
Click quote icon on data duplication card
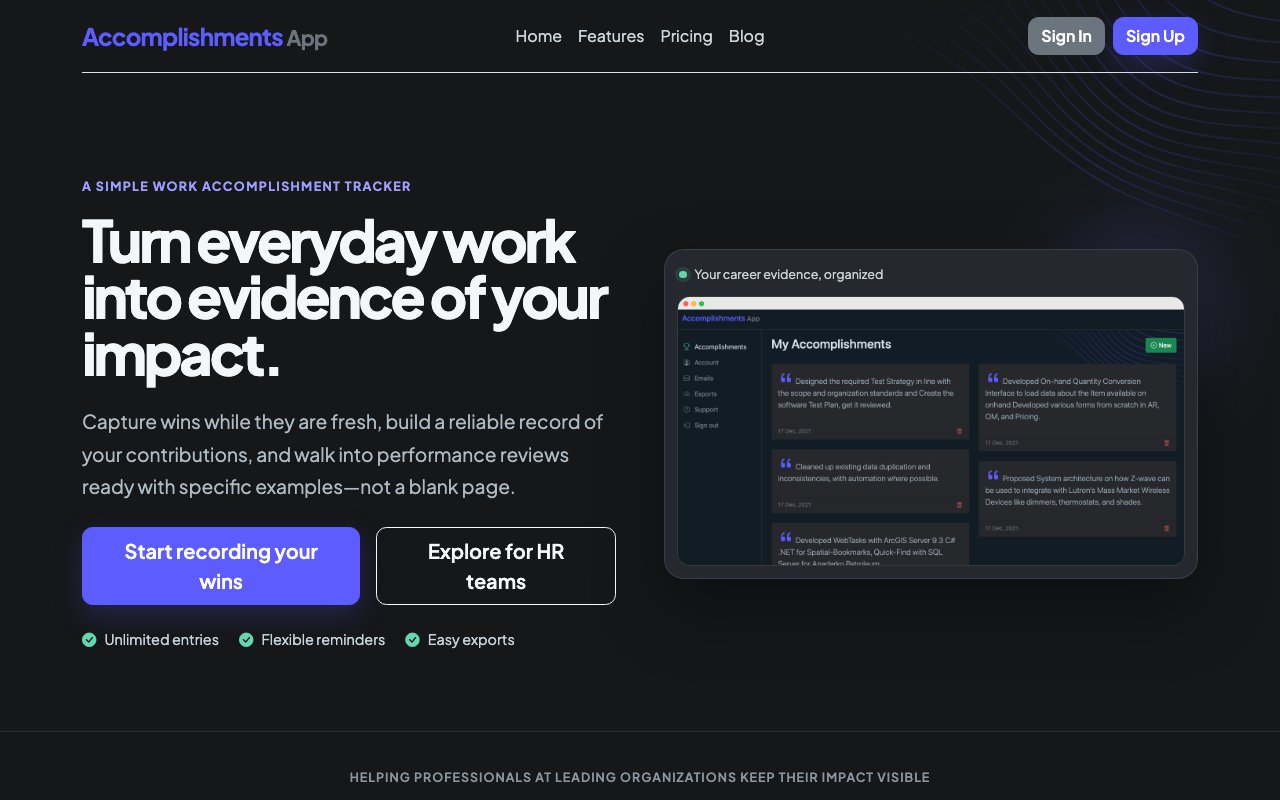pyautogui.click(x=786, y=464)
